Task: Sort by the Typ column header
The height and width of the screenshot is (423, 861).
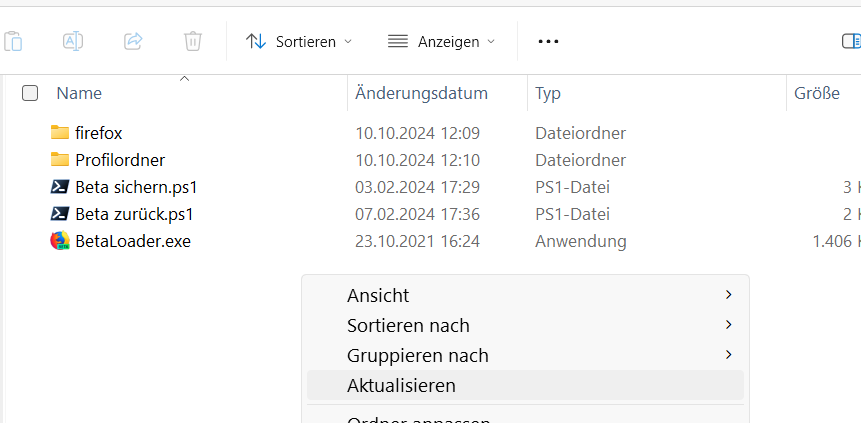Action: 548,93
